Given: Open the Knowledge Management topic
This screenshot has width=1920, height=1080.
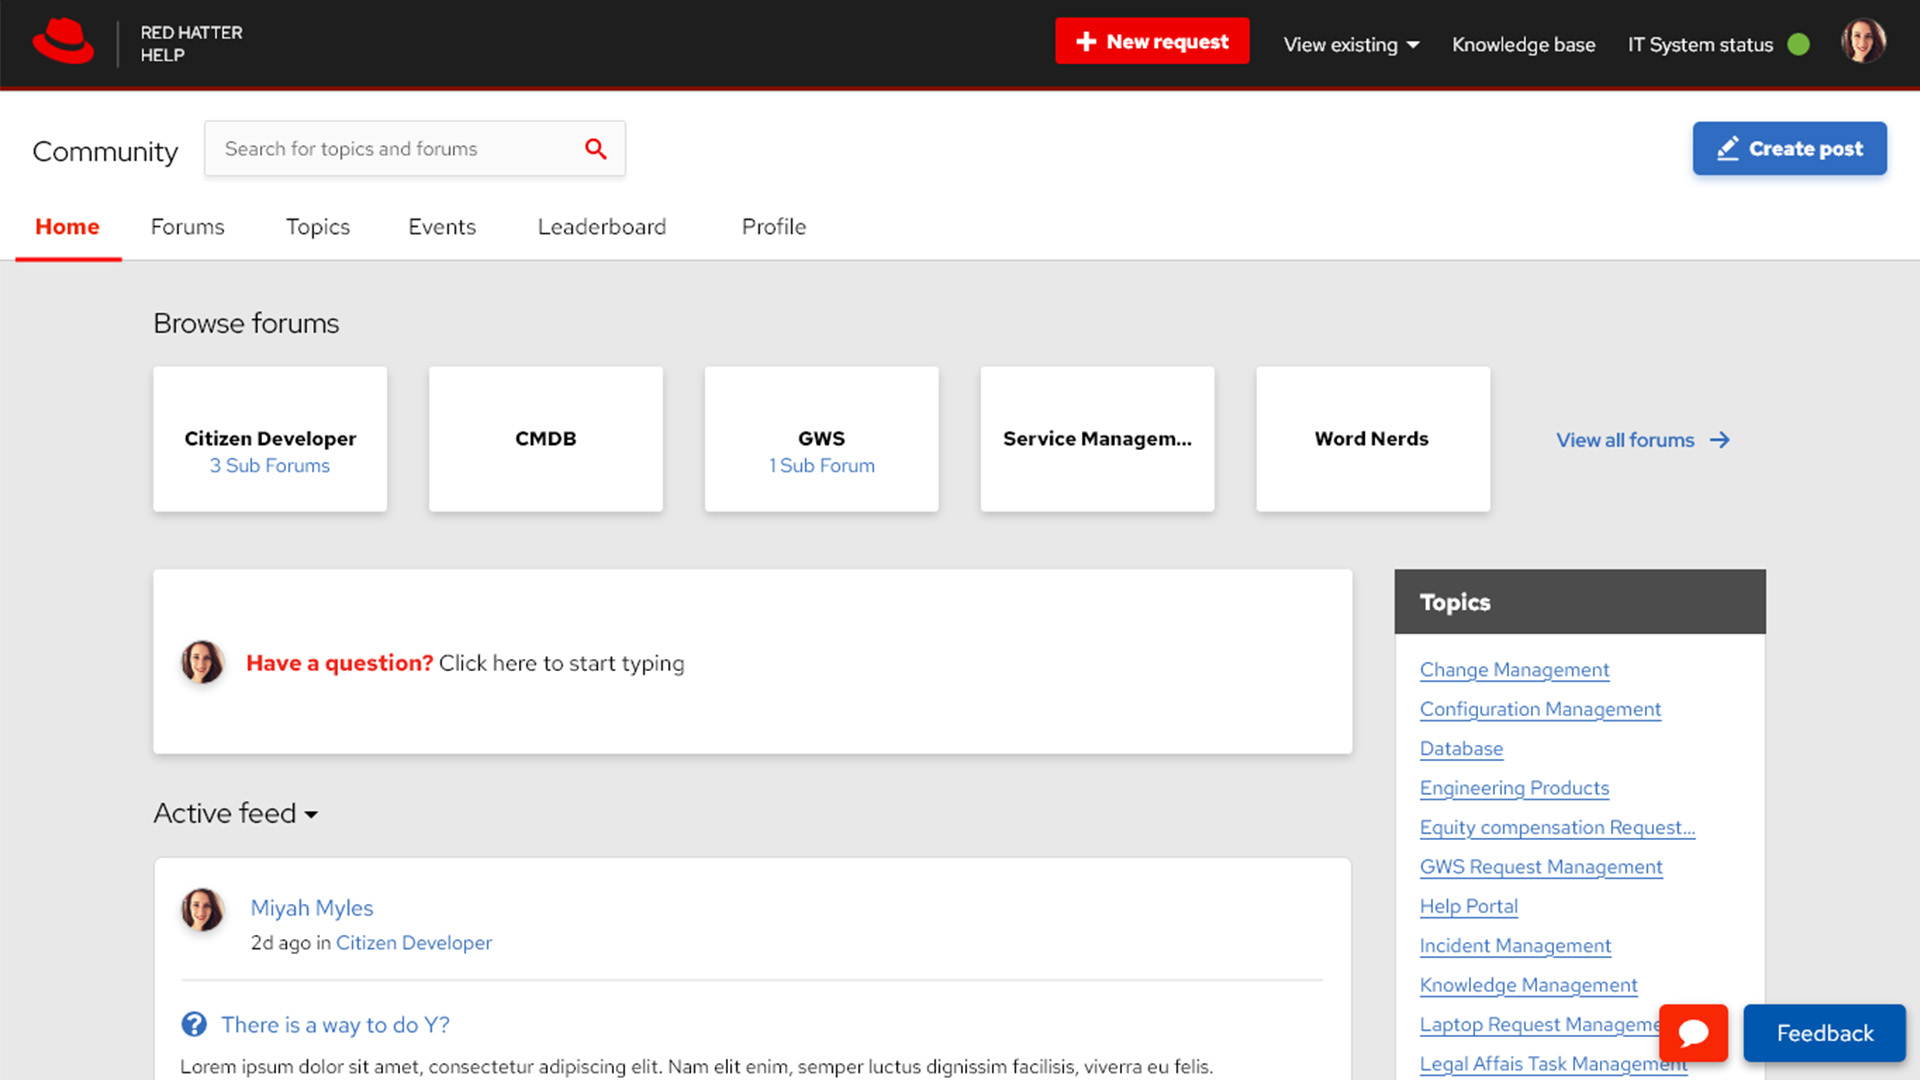Looking at the screenshot, I should pos(1528,985).
